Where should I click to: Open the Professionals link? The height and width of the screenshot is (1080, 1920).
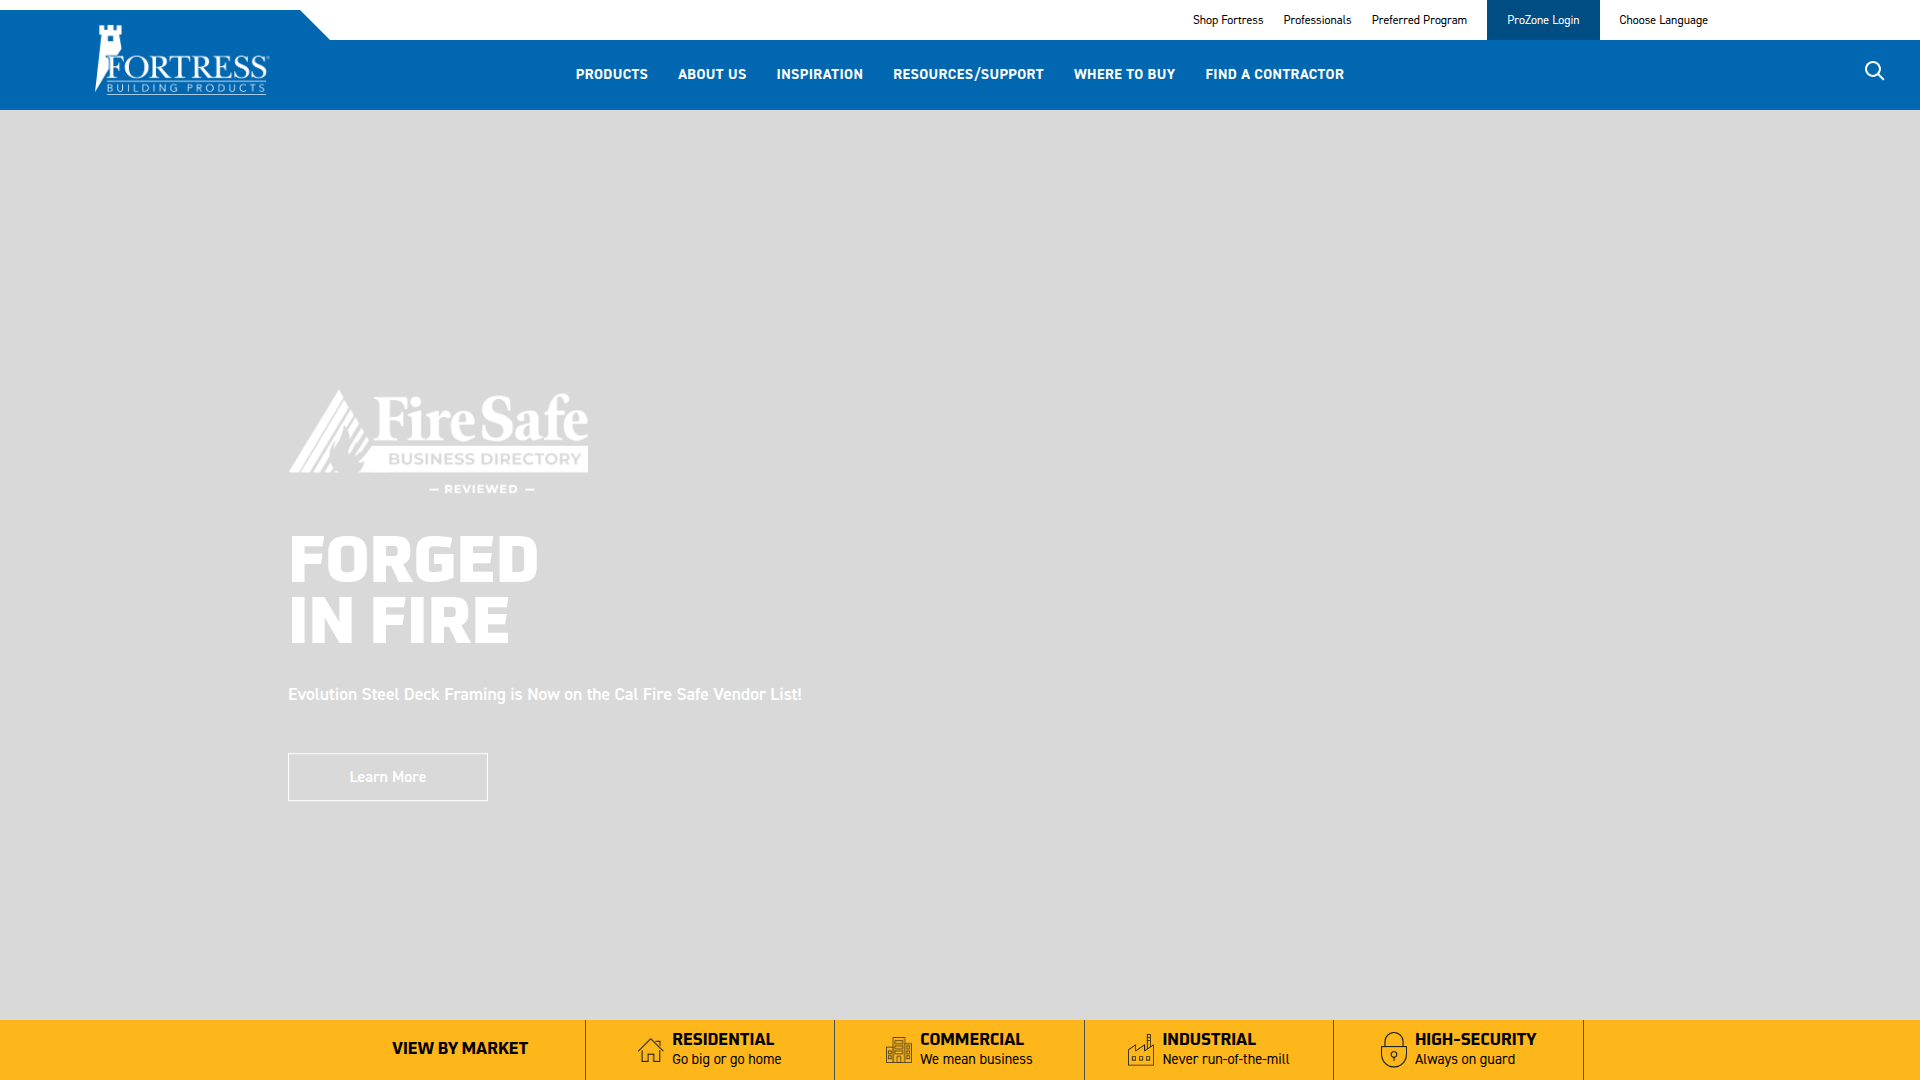click(1317, 20)
